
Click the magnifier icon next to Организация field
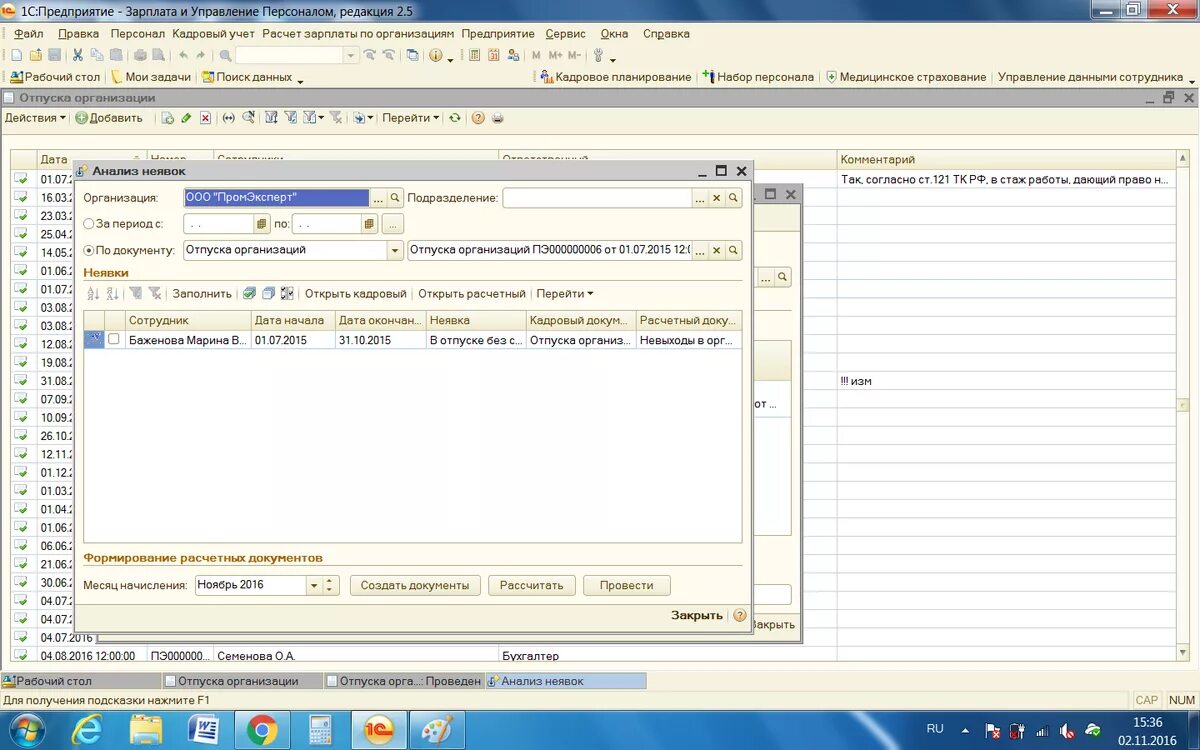tap(395, 198)
